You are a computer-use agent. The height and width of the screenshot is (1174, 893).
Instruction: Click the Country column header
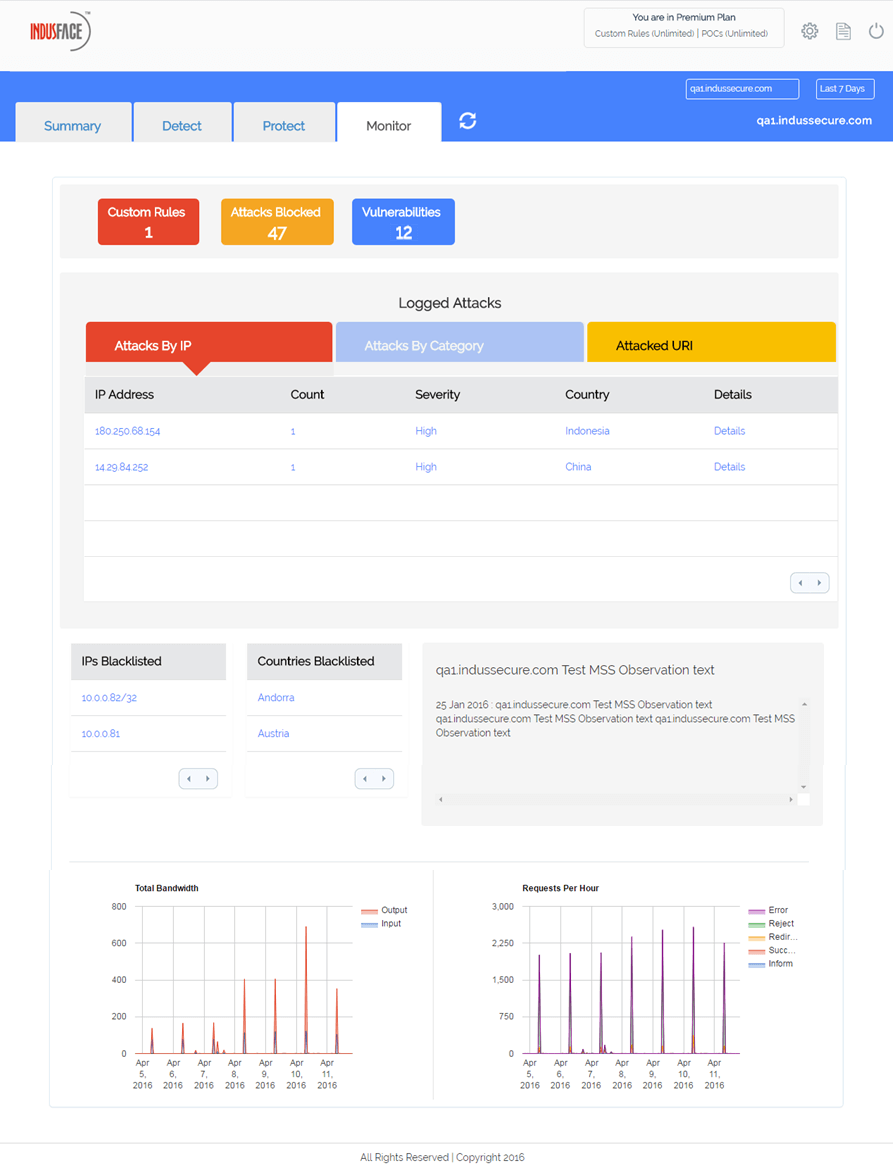click(587, 395)
